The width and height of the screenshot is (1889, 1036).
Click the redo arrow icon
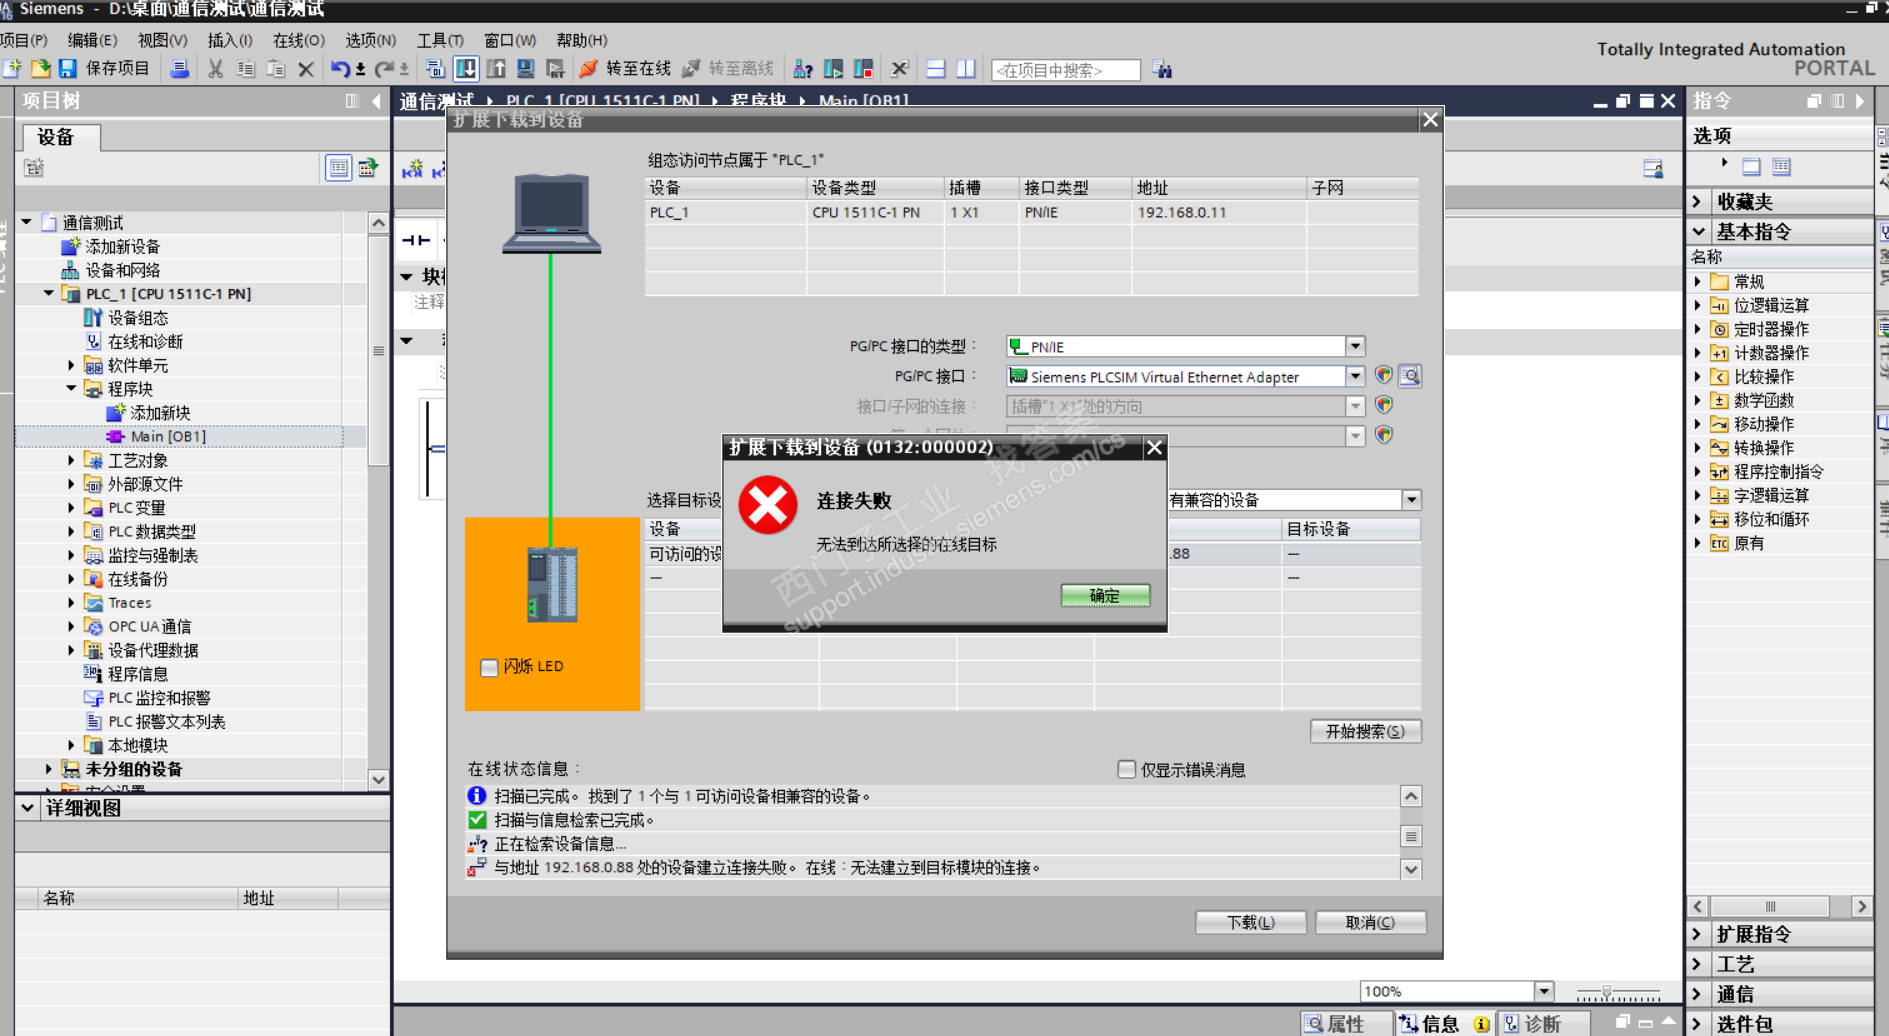pyautogui.click(x=384, y=69)
